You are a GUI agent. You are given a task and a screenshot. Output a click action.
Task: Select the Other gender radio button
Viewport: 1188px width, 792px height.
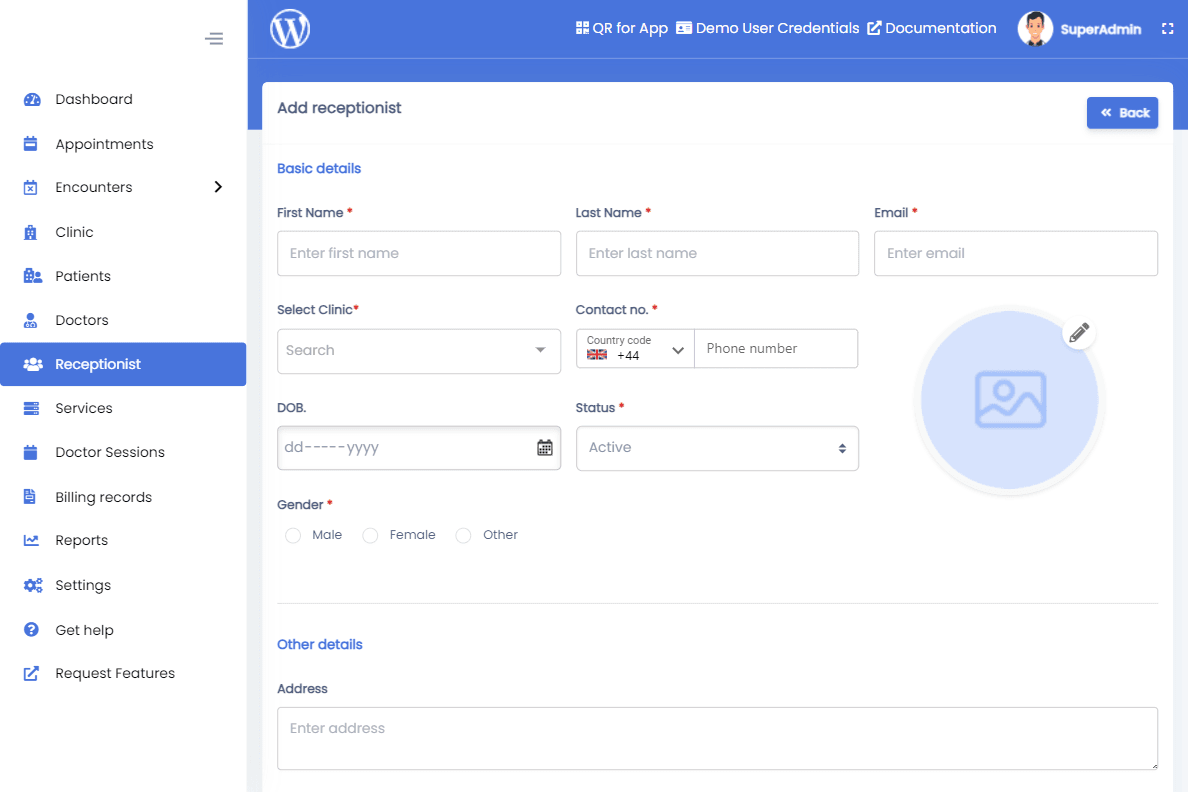click(463, 535)
